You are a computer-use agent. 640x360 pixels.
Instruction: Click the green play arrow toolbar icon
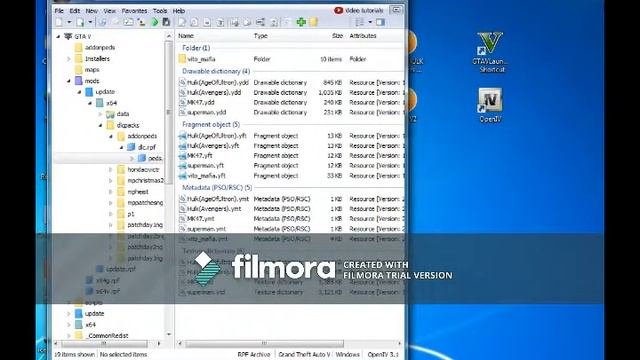tap(155, 22)
